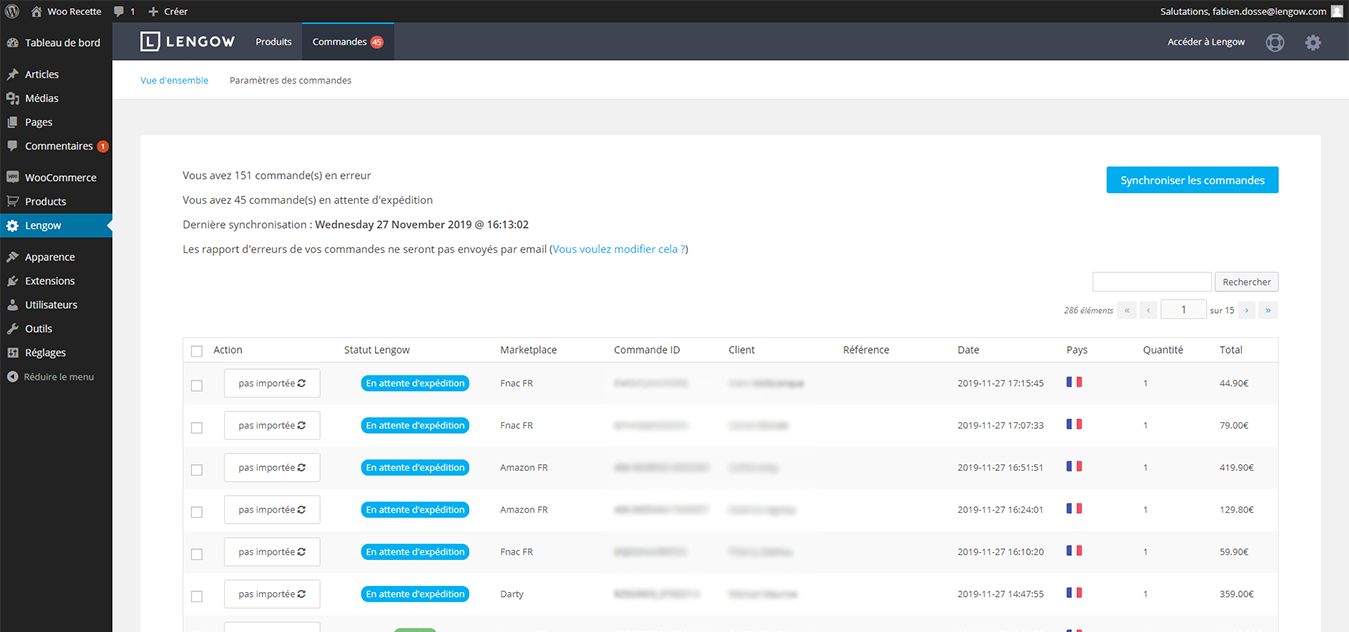Open the Lengow settings gear icon
This screenshot has width=1349, height=632.
click(x=1313, y=43)
